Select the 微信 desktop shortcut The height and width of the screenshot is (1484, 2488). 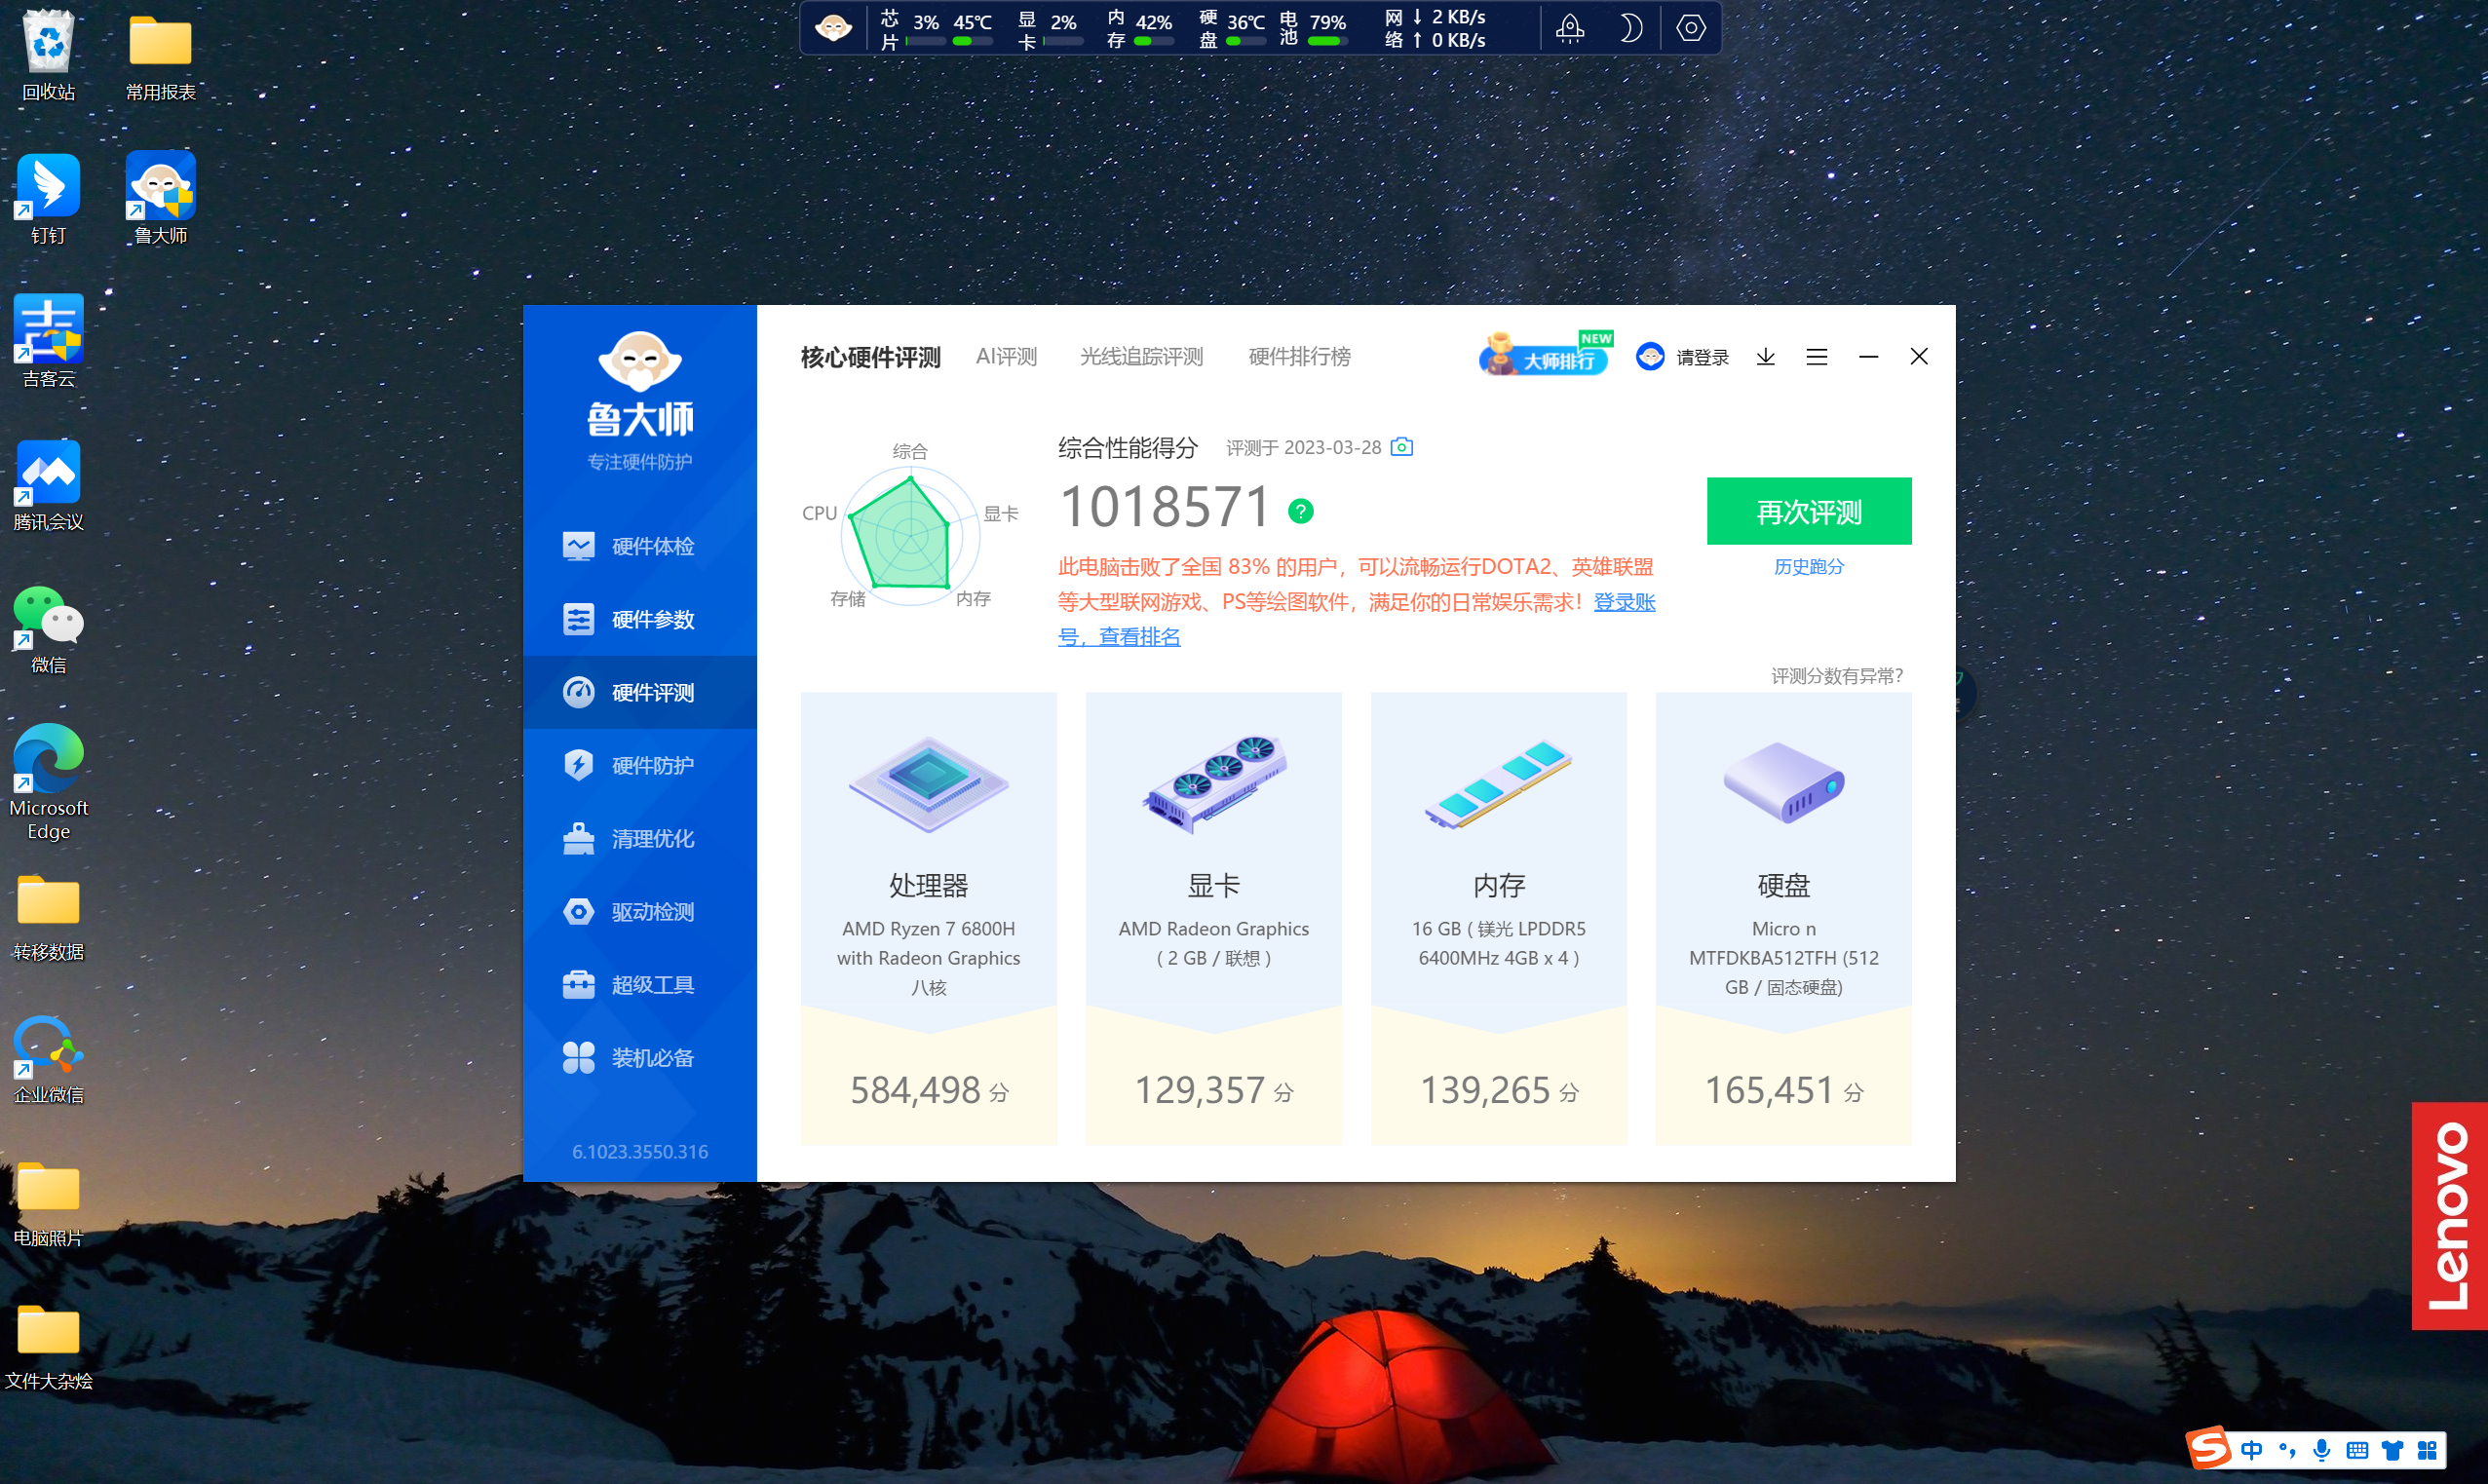pyautogui.click(x=48, y=629)
